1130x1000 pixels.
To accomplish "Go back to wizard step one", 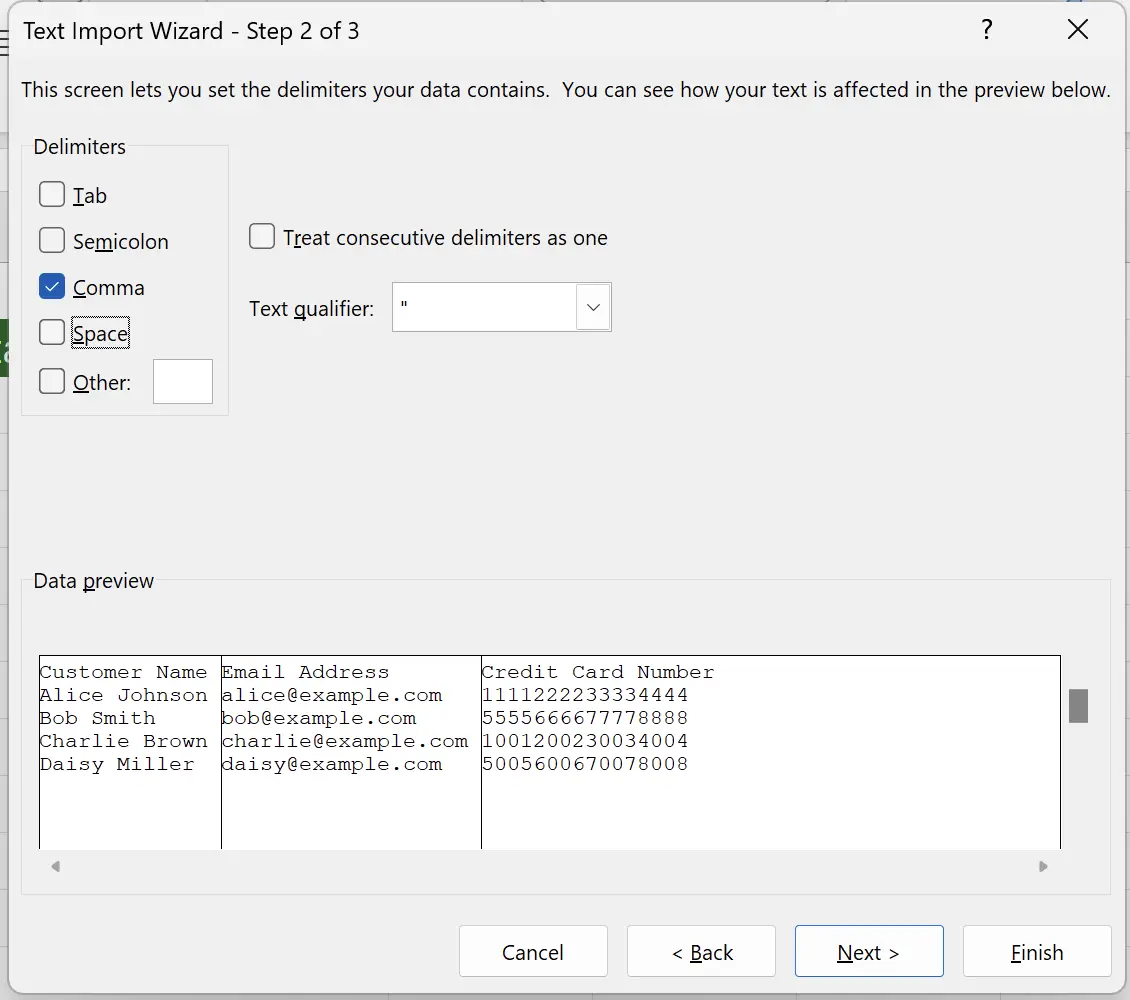I will (701, 951).
